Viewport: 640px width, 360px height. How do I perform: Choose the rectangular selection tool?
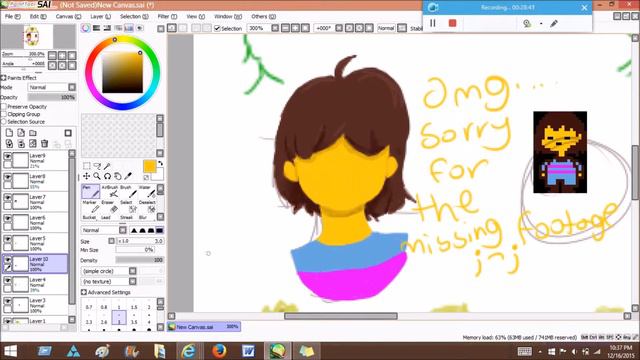[87, 166]
